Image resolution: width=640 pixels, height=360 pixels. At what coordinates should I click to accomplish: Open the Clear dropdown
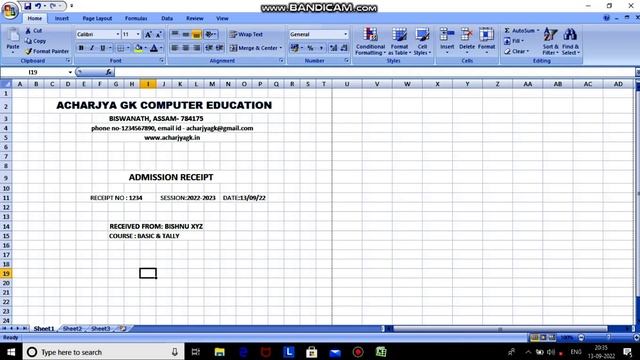[516, 51]
